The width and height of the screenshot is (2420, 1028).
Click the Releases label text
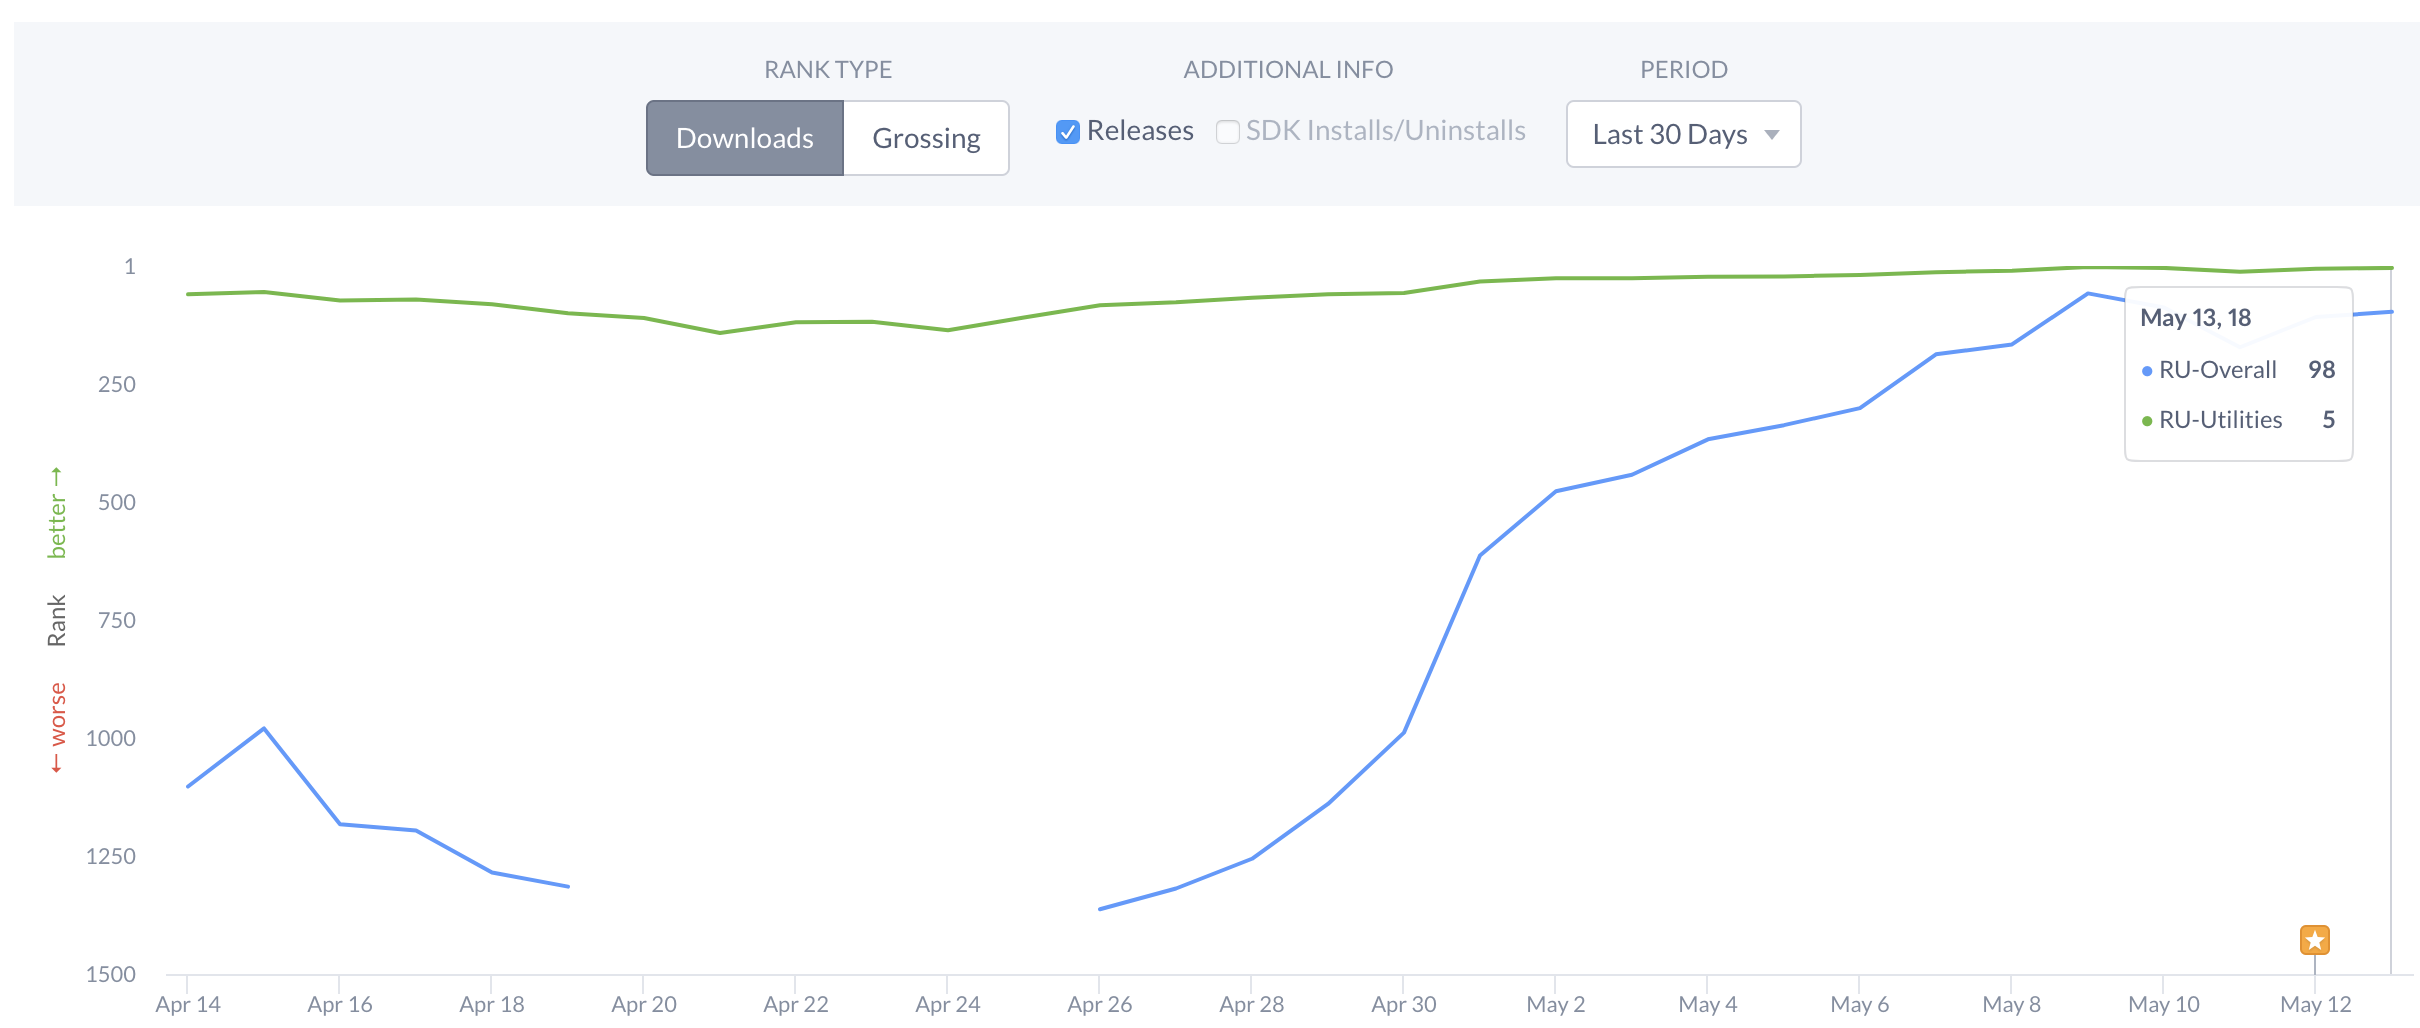coord(1140,131)
